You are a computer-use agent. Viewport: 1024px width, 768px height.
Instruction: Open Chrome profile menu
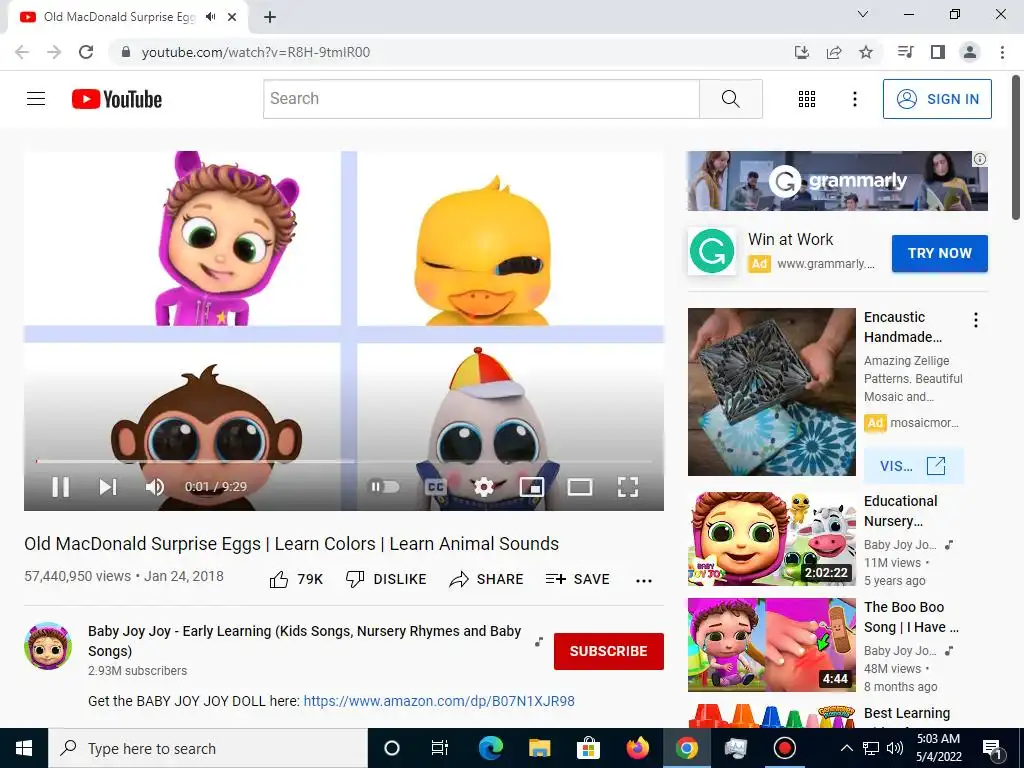[970, 52]
